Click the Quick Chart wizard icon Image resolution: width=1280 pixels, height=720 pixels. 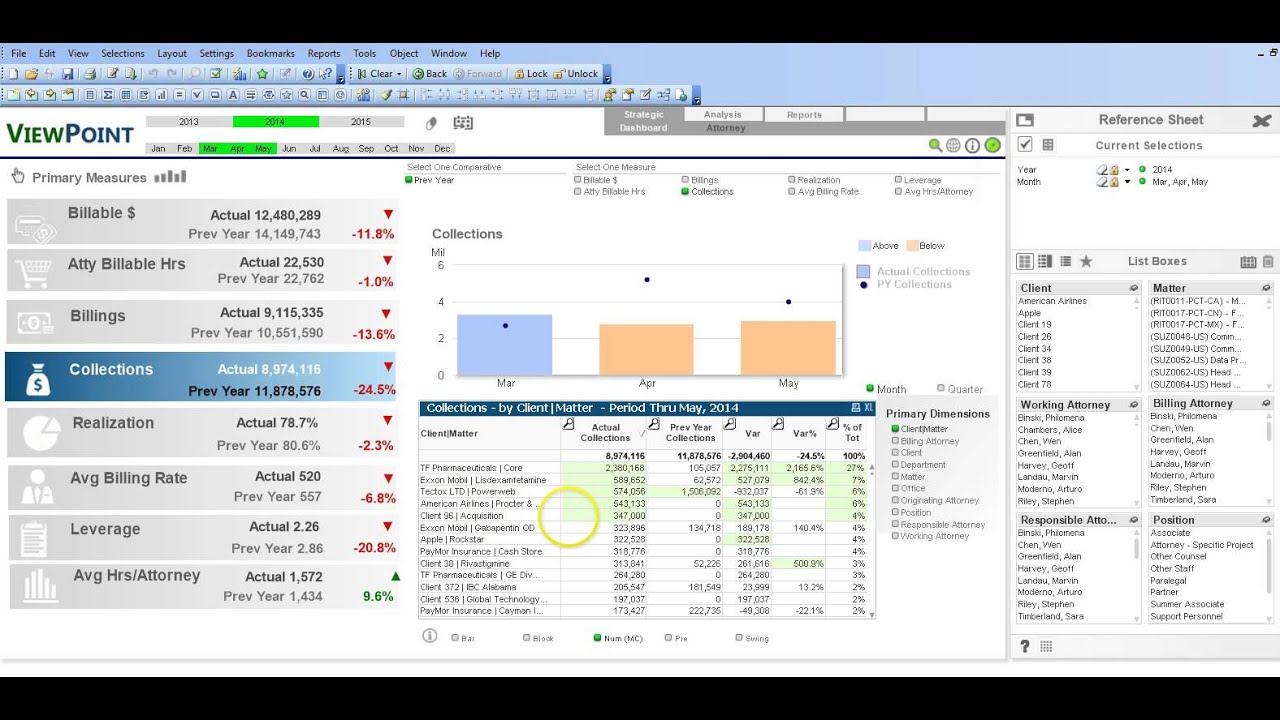coord(239,74)
